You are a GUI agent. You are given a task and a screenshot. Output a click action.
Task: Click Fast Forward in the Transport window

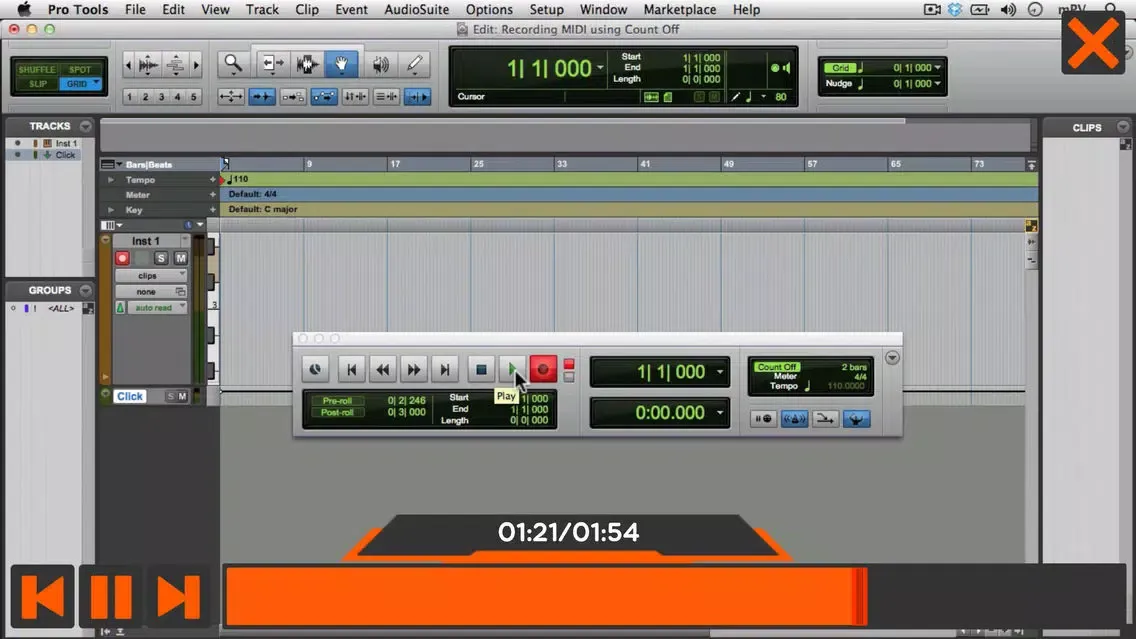(x=414, y=369)
